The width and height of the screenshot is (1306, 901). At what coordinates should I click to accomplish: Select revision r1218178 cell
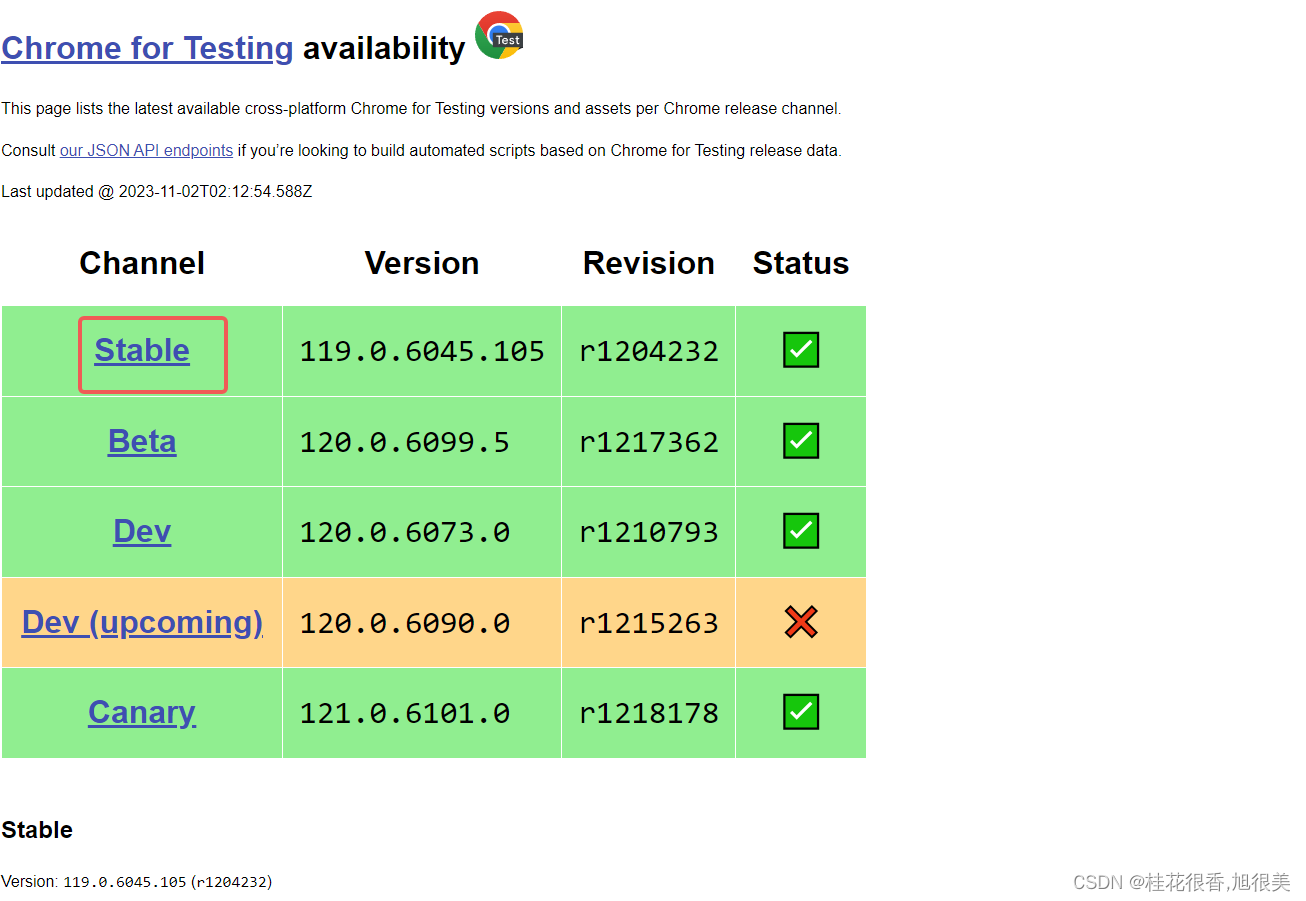click(649, 713)
